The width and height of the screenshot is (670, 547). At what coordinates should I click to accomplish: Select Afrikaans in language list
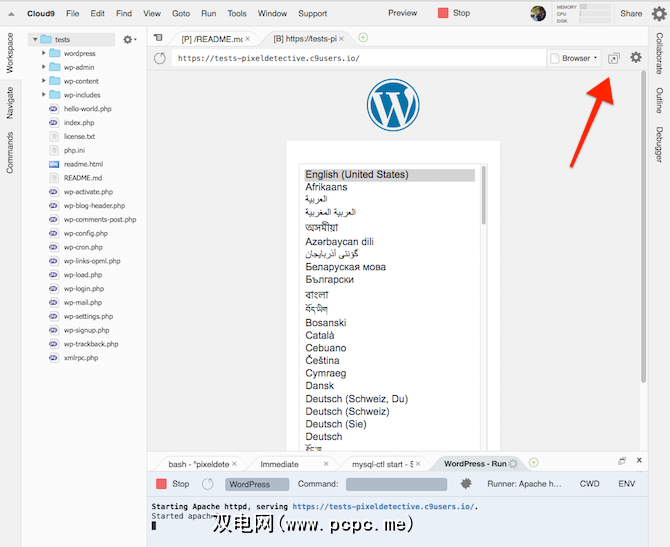326,187
